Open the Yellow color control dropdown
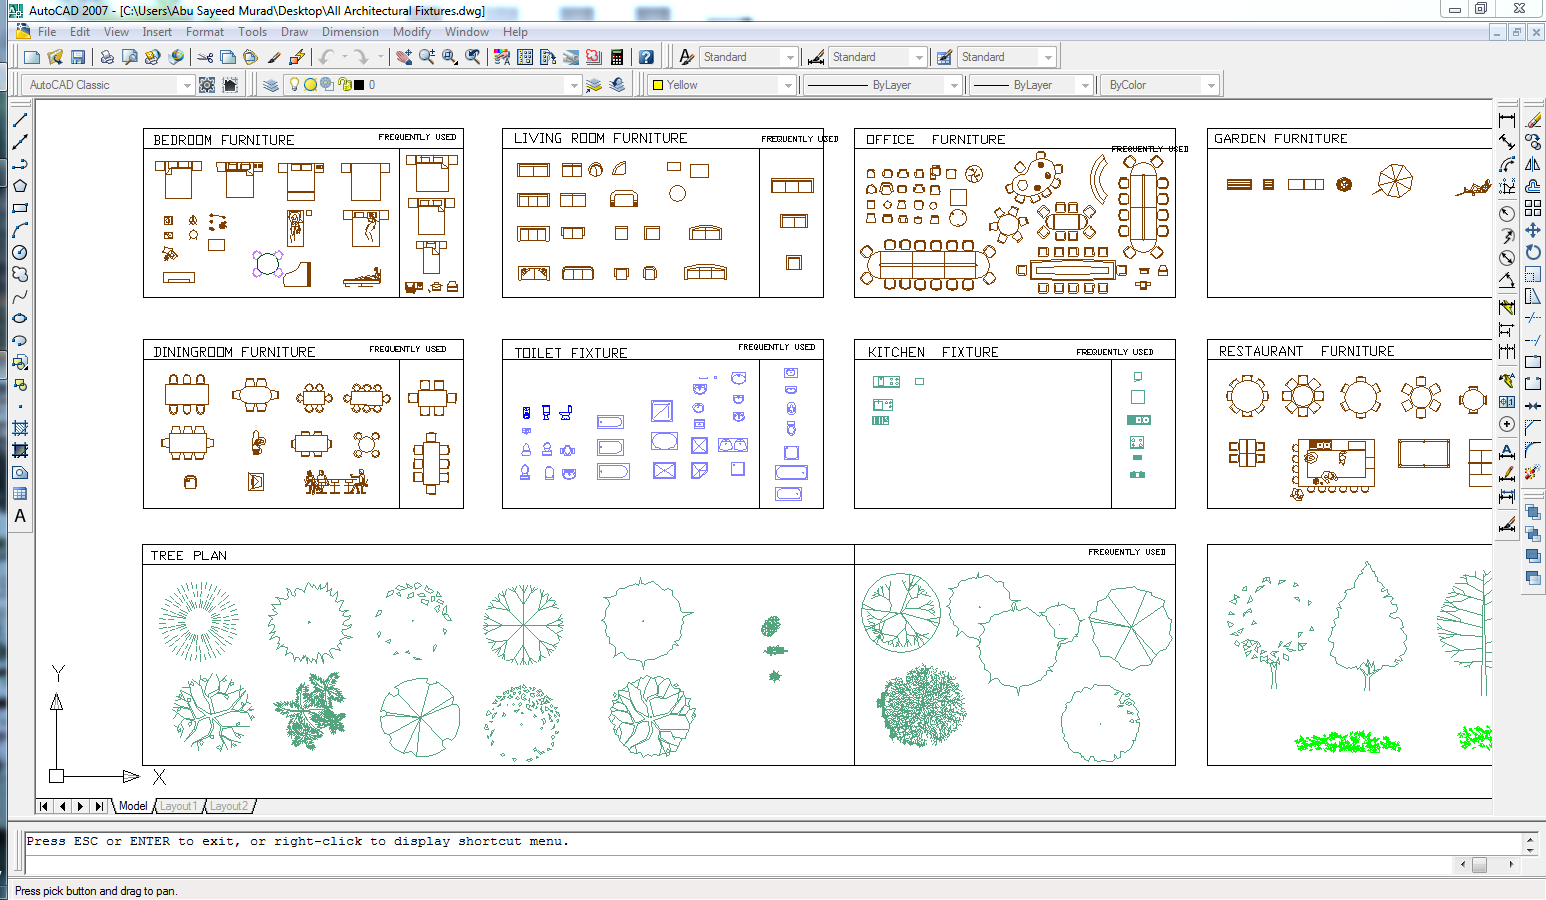Viewport: 1546px width, 900px height. 788,85
